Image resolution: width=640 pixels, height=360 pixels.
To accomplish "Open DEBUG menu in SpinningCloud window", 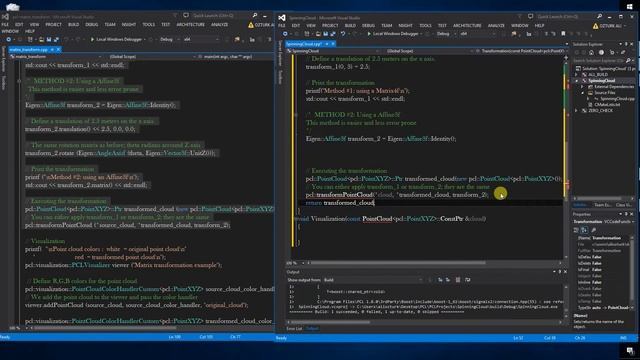I will tap(368, 25).
